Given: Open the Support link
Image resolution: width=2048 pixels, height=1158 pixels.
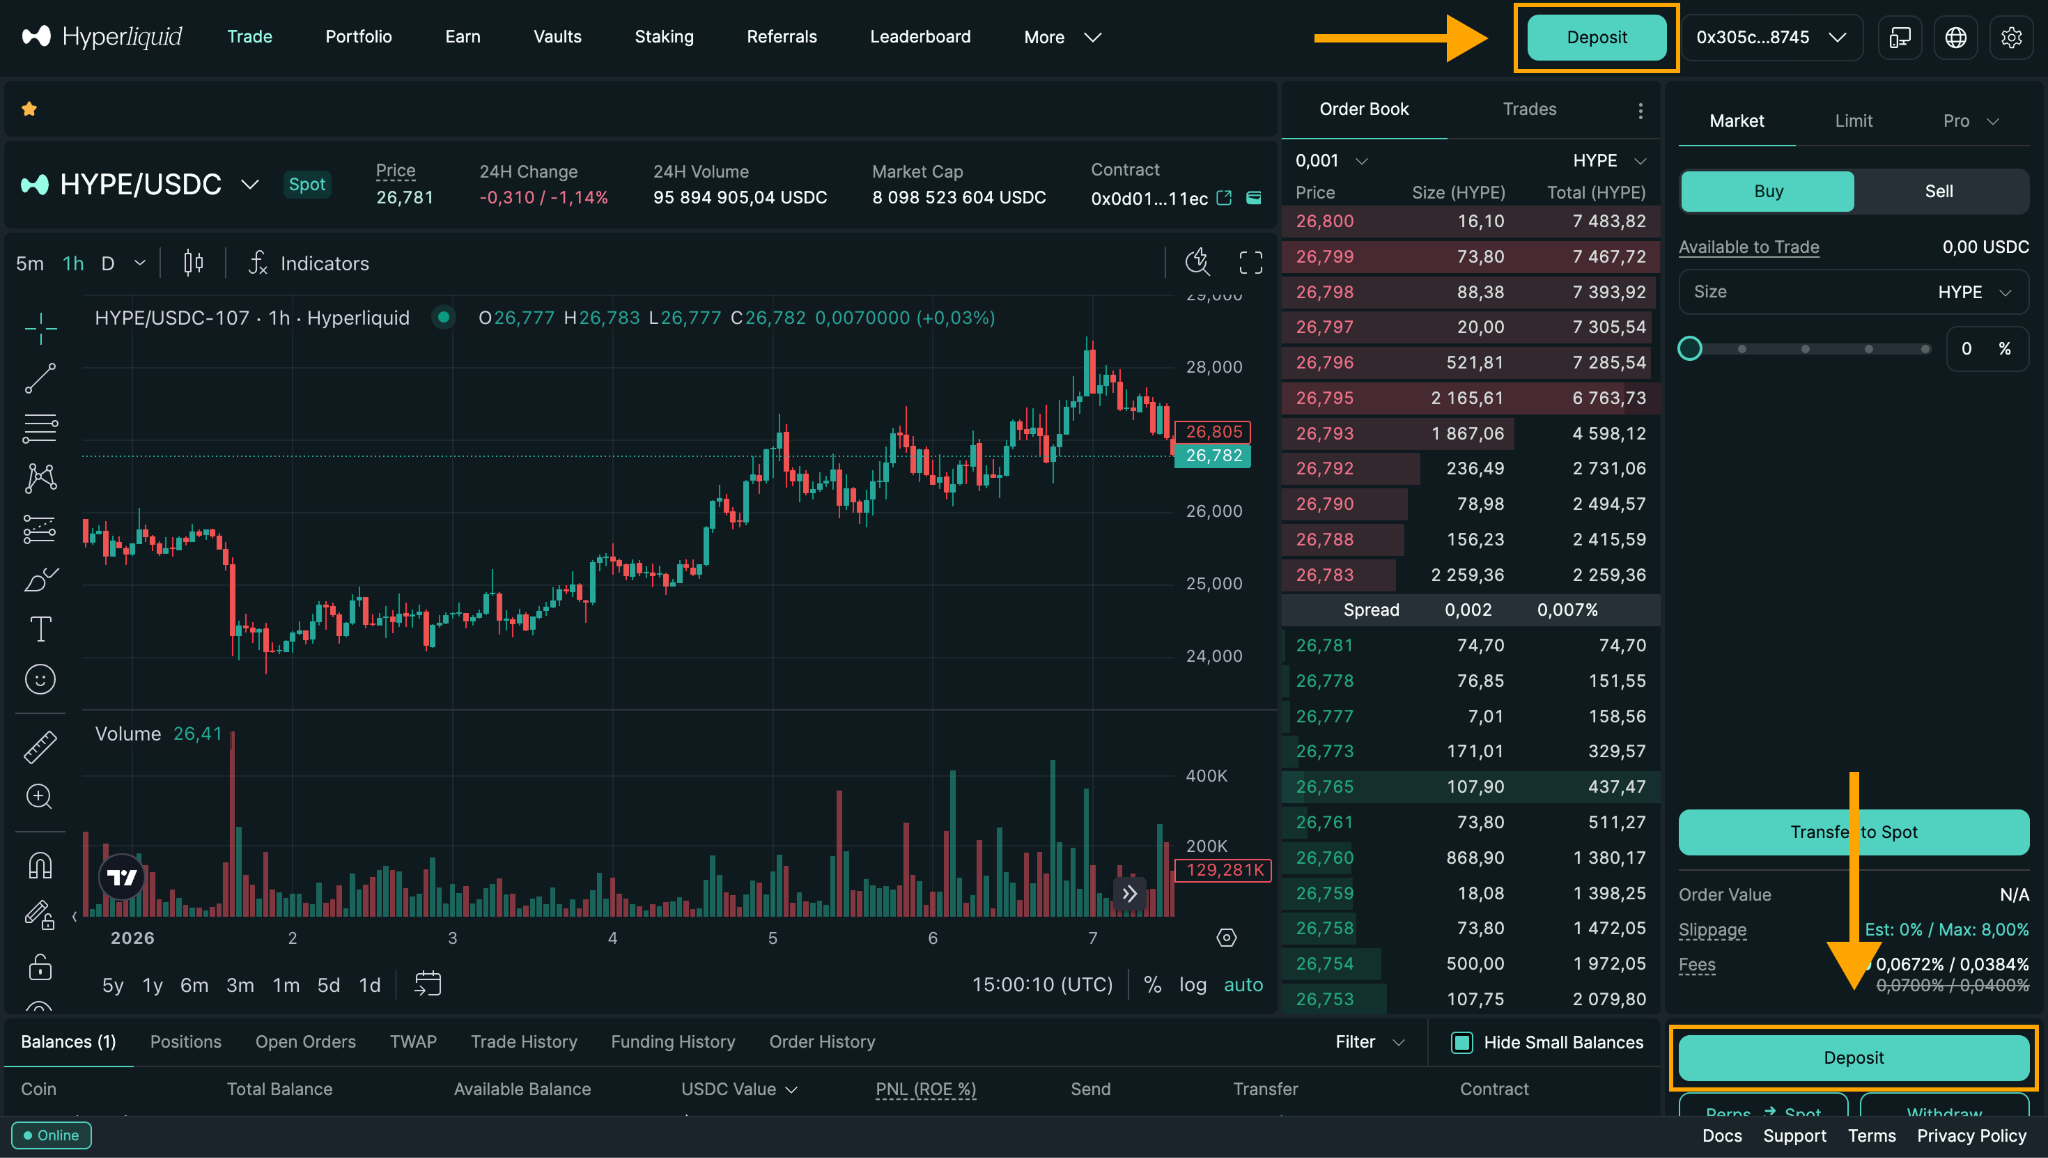Looking at the screenshot, I should point(1794,1136).
